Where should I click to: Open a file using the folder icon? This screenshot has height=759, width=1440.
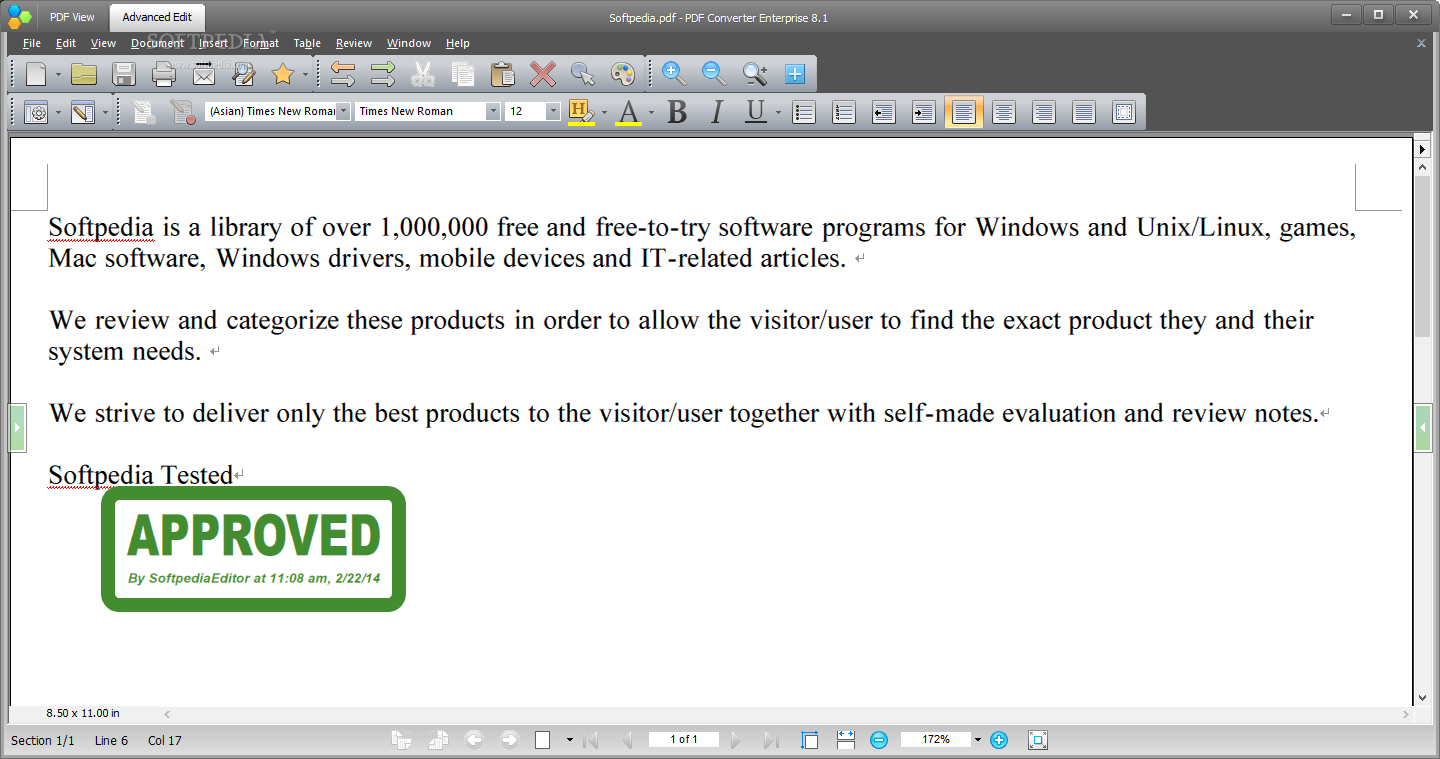pos(84,74)
